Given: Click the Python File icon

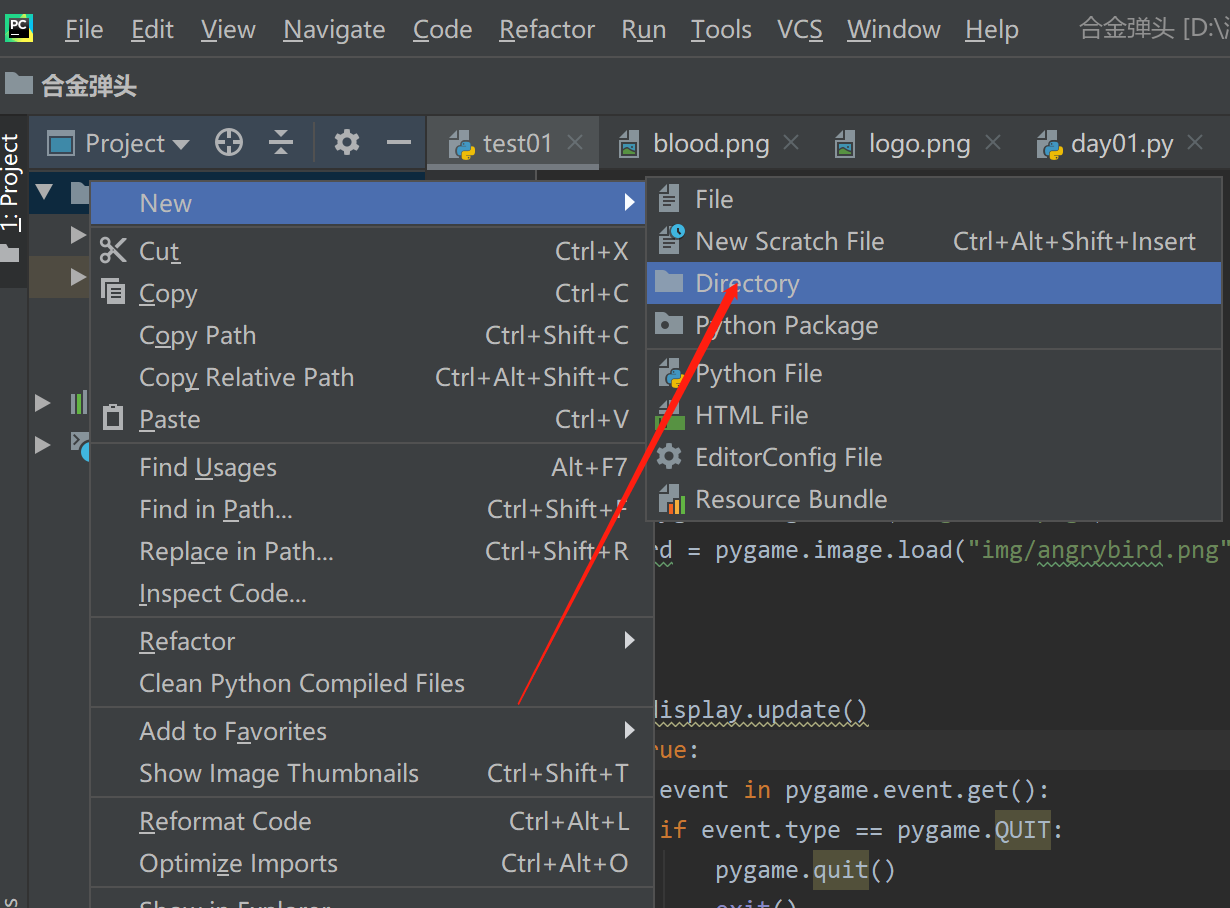Looking at the screenshot, I should click(670, 373).
